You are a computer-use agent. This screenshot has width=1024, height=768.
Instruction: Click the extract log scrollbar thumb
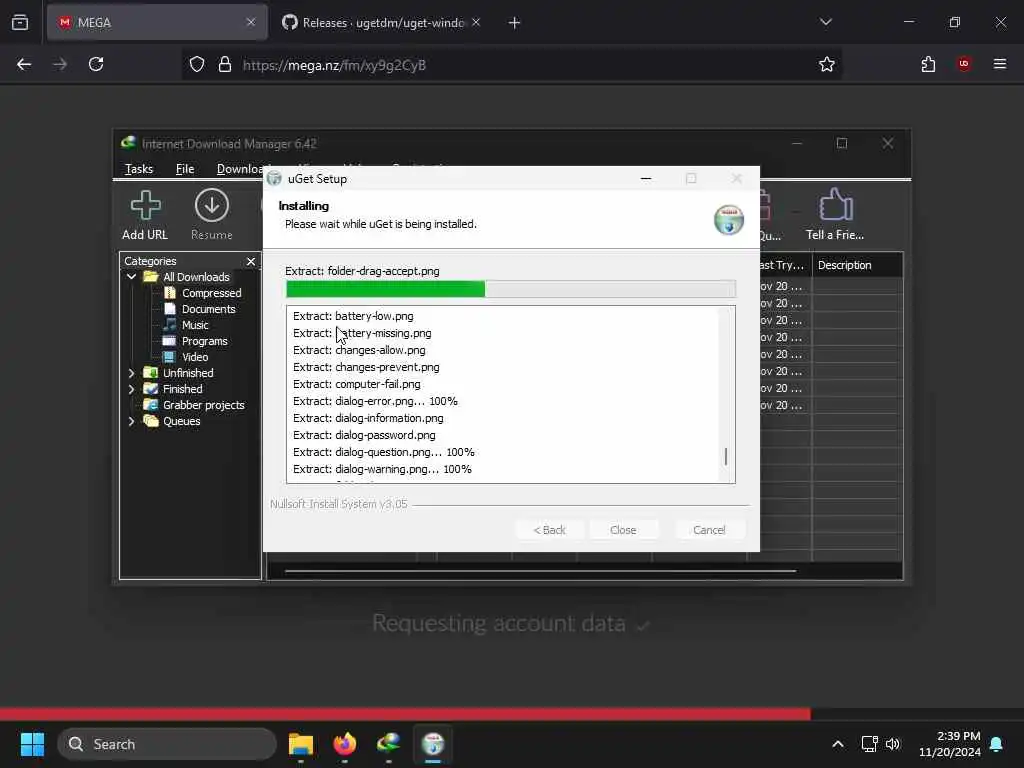726,456
